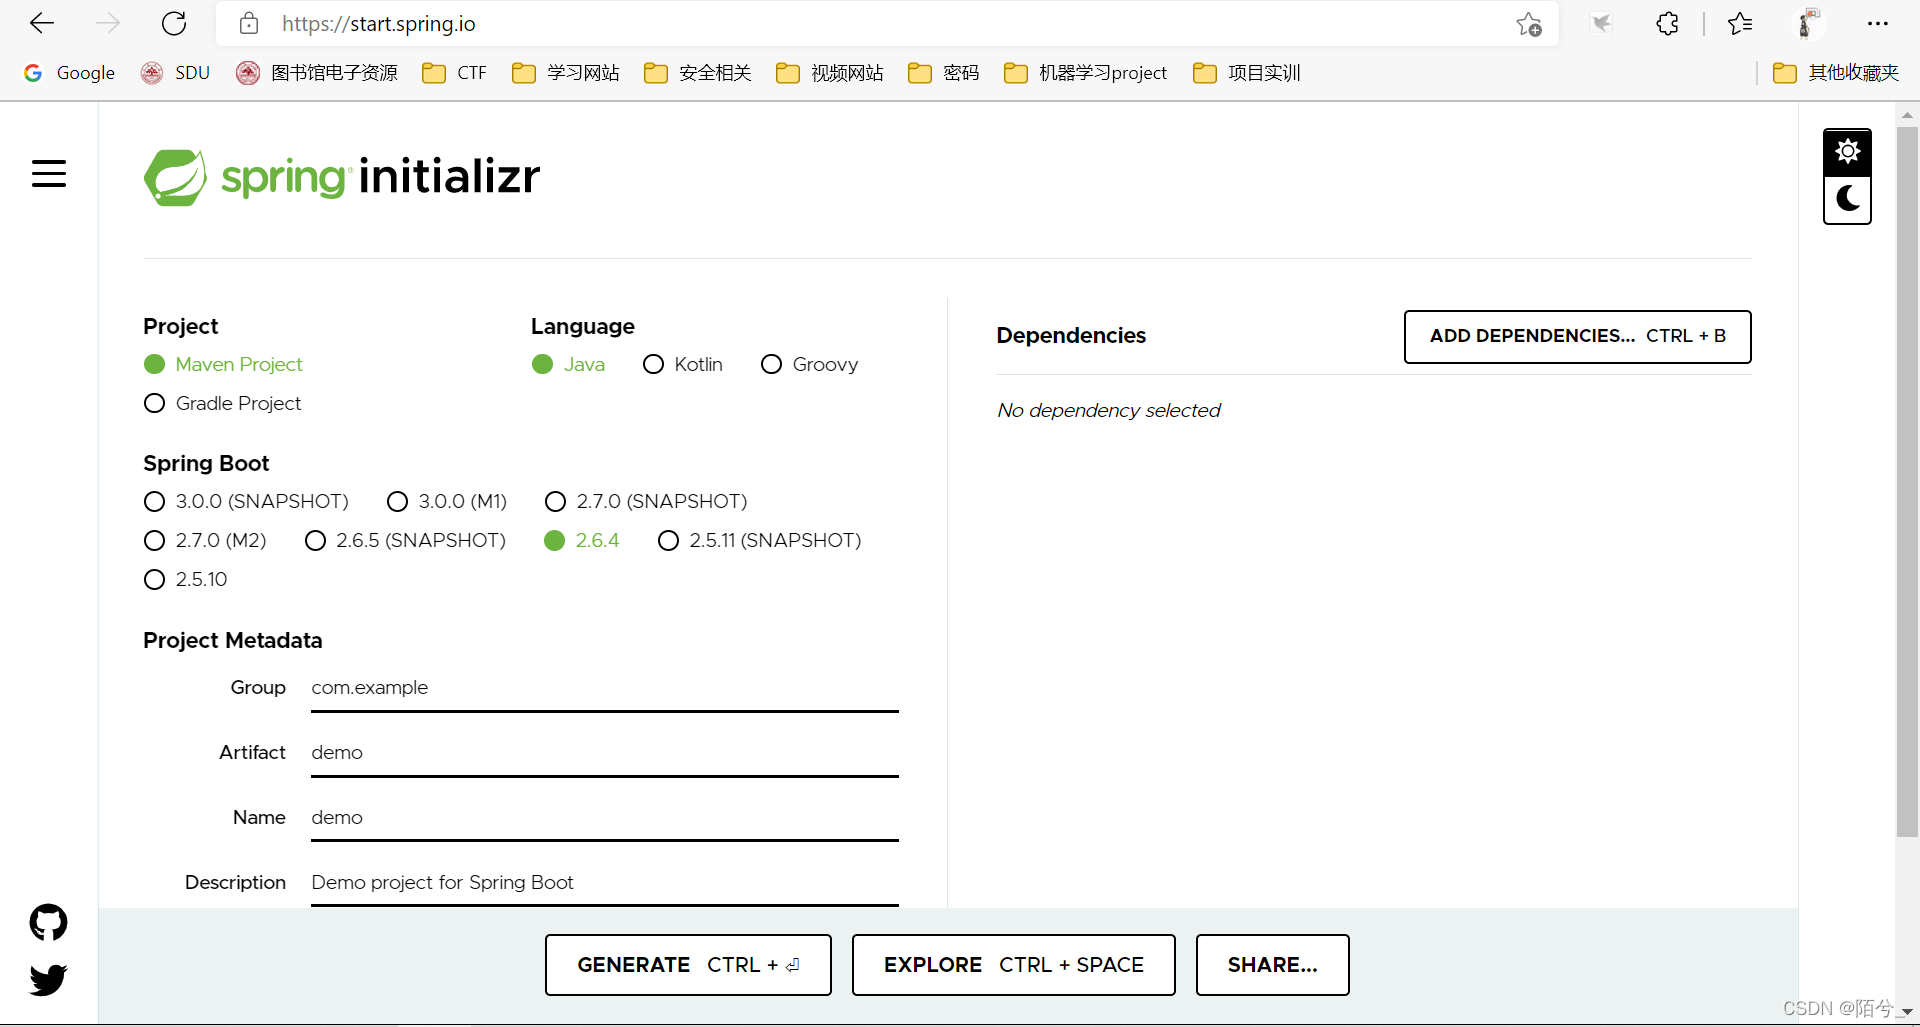Open 项目实训 bookmarks folder
The width and height of the screenshot is (1920, 1027).
[1246, 73]
